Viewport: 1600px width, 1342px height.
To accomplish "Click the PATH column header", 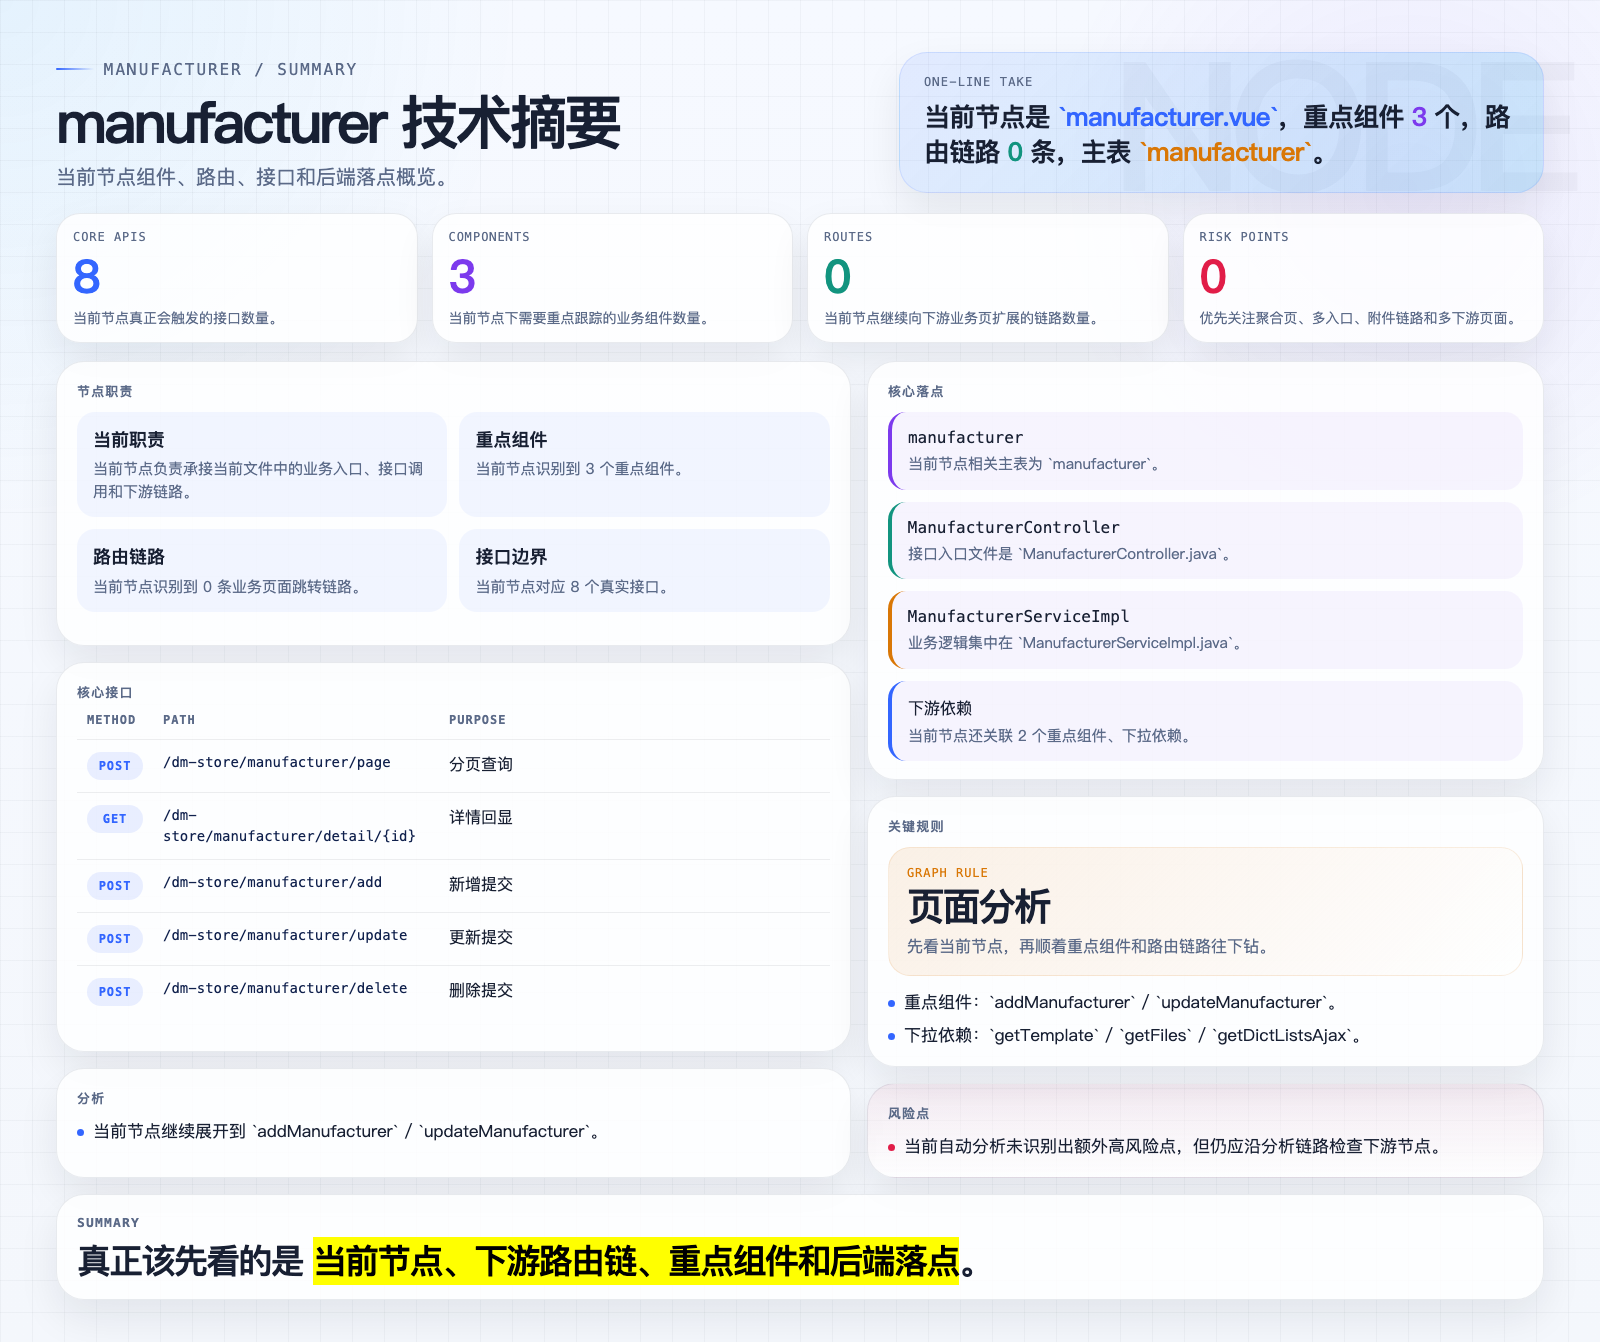I will [179, 720].
